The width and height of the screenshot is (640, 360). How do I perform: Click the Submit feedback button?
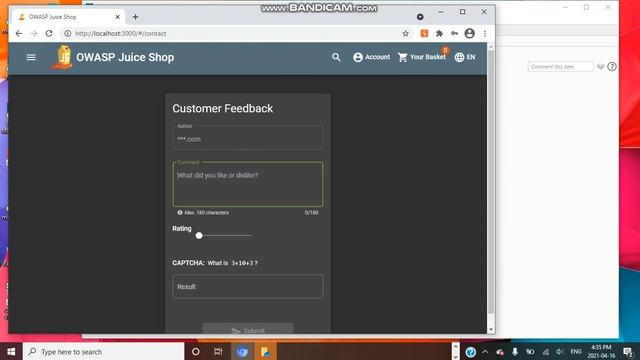coord(248,329)
